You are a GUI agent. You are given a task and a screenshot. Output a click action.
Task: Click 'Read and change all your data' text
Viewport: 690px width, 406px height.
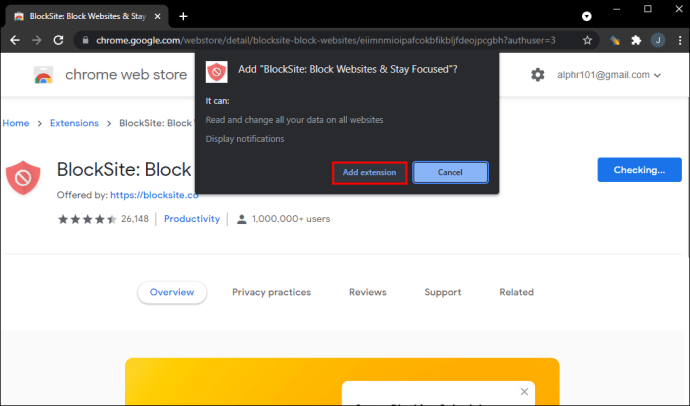(294, 120)
